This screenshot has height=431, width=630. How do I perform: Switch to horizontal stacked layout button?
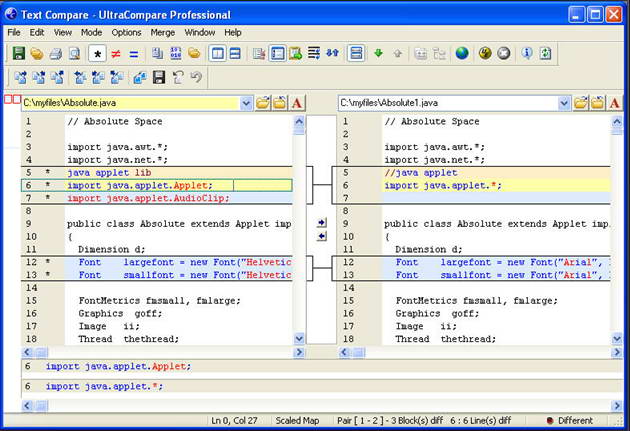235,53
